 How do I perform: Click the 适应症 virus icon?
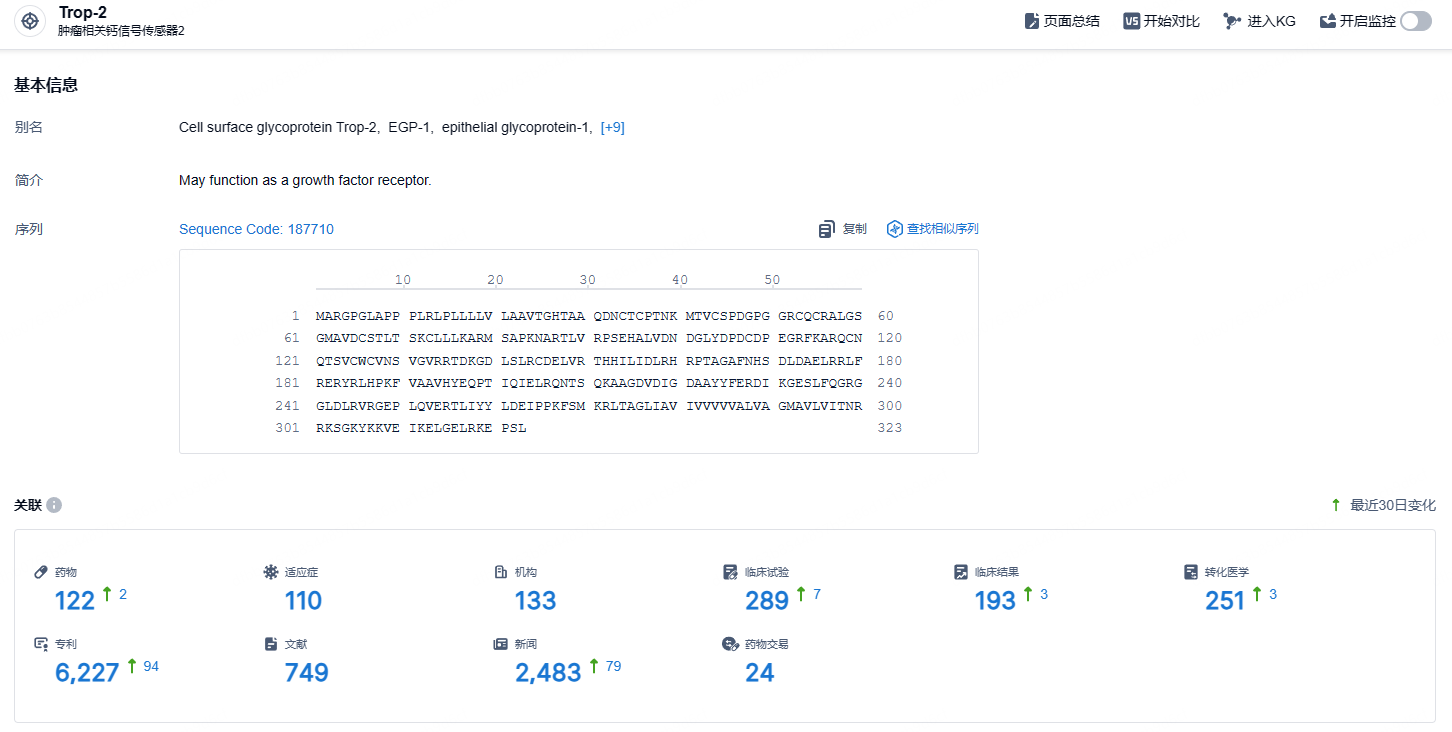click(x=270, y=572)
